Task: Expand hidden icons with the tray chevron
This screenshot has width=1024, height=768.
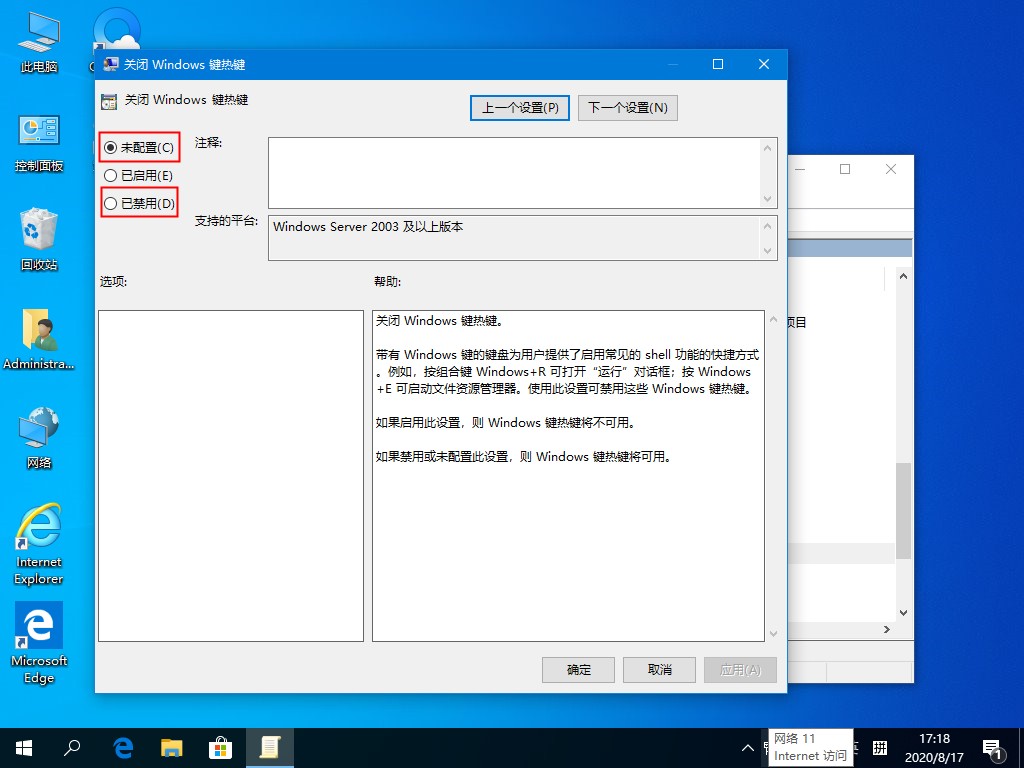Action: (747, 747)
